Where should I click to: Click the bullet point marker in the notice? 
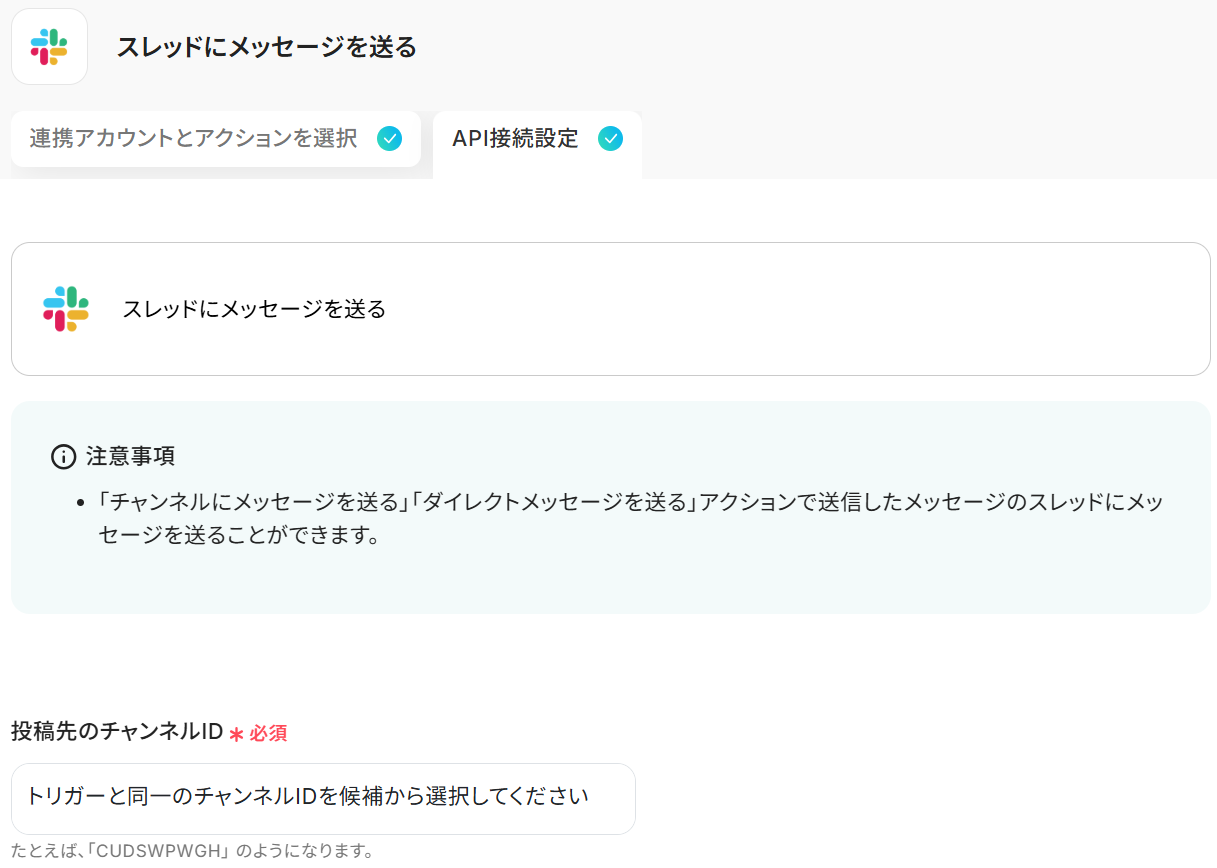coord(80,503)
